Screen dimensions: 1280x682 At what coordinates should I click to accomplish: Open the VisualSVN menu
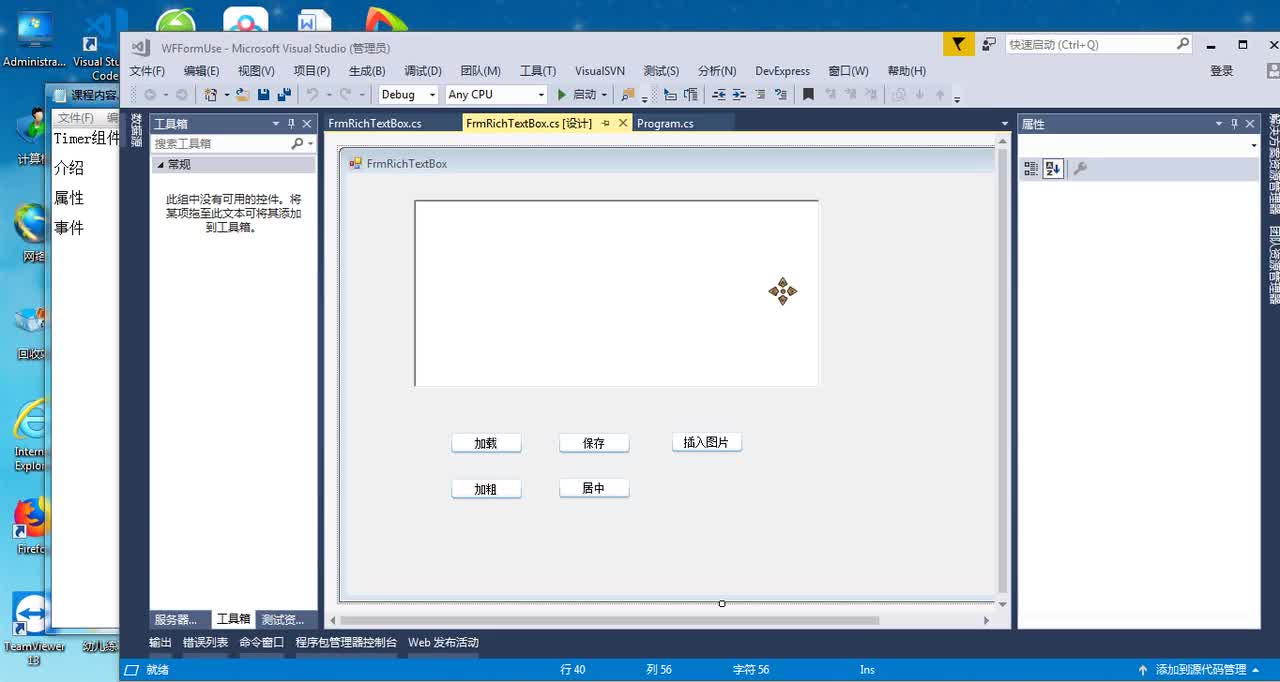tap(600, 71)
